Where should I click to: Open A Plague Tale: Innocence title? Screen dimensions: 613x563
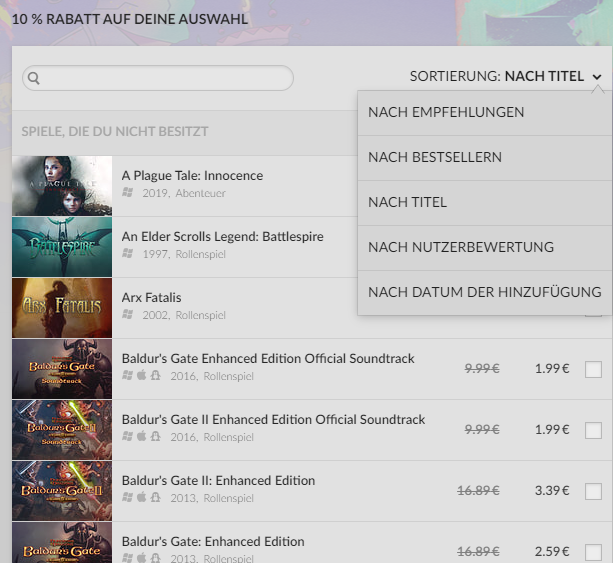pyautogui.click(x=192, y=176)
